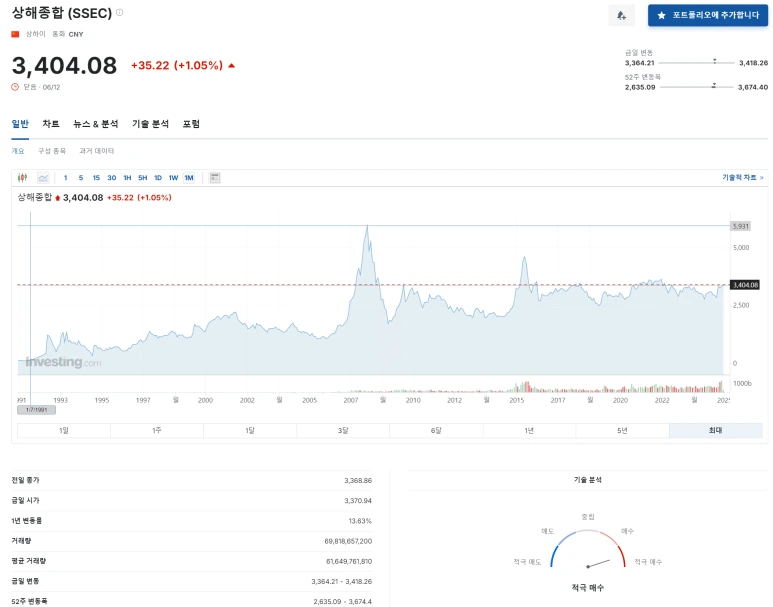Select the 30 minute interval
This screenshot has height=607, width=773.
point(112,178)
